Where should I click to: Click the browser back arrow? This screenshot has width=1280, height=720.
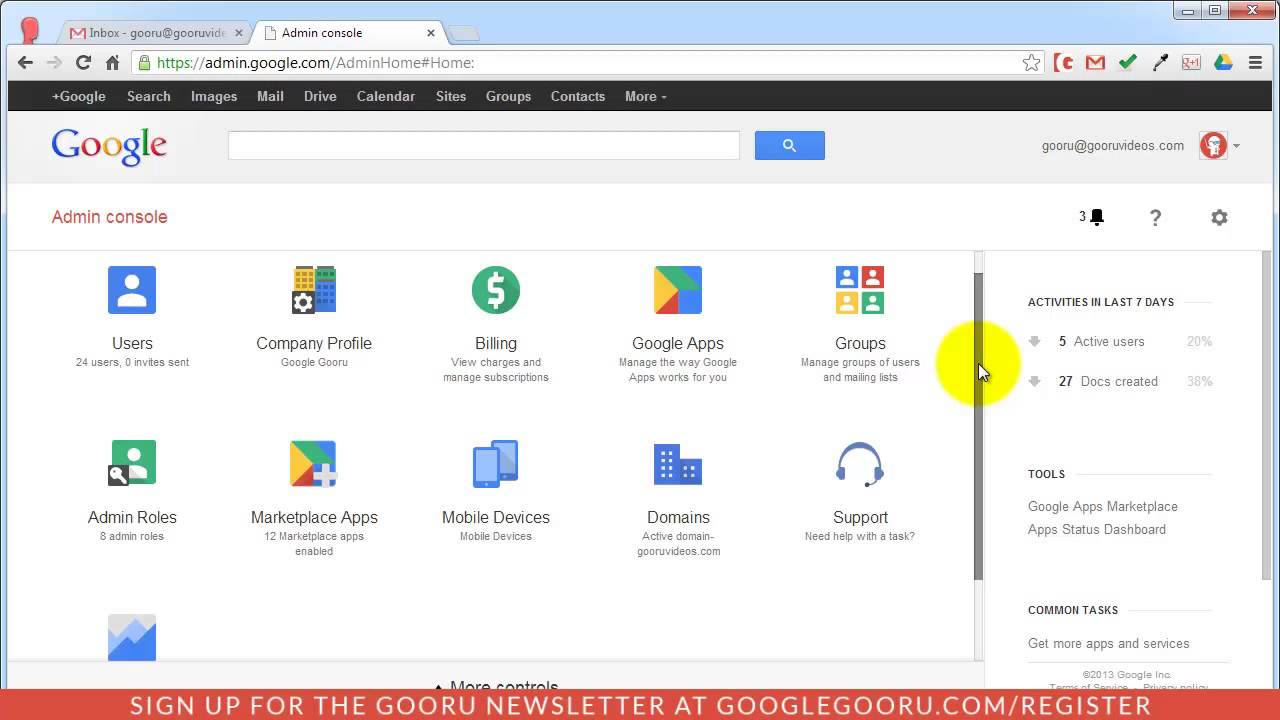pyautogui.click(x=26, y=62)
